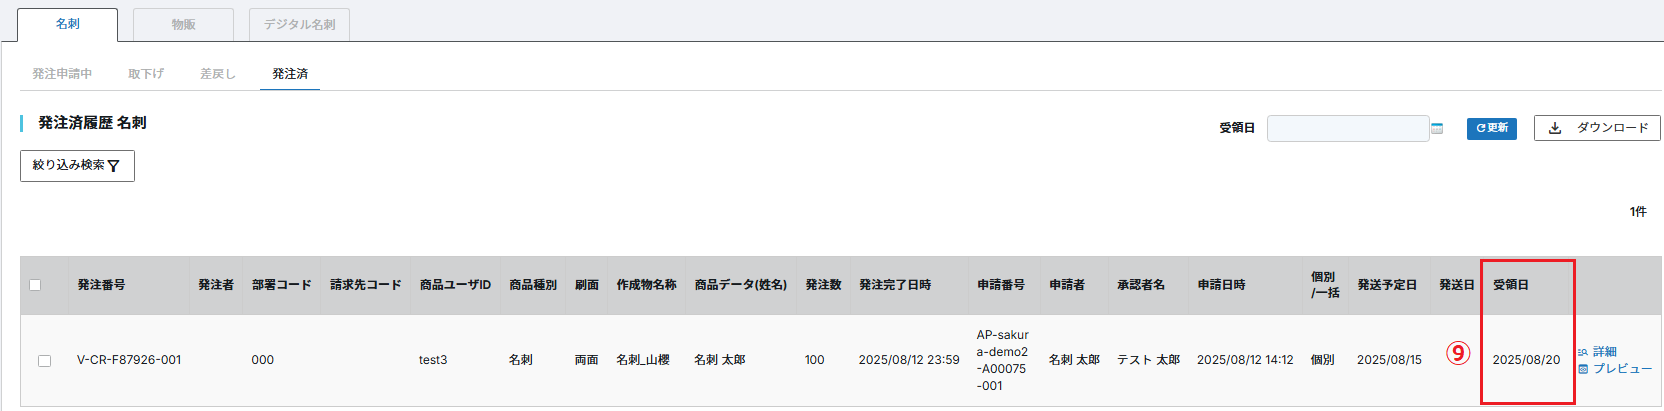
Task: Go to the 差戻し sub-tab
Action: coord(217,74)
